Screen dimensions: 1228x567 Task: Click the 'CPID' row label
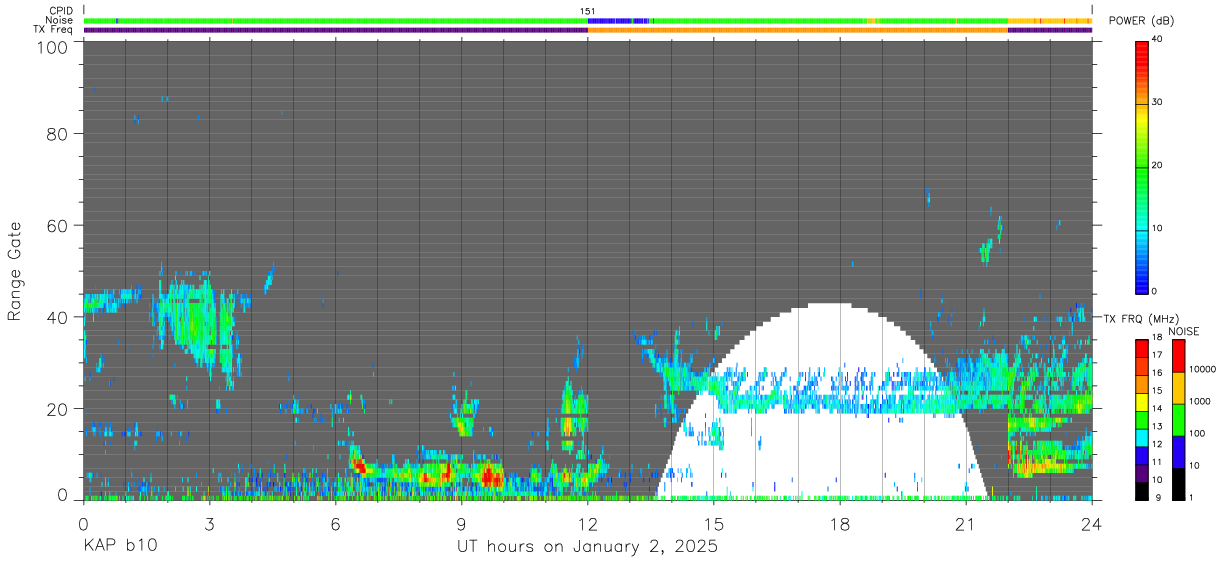point(61,11)
